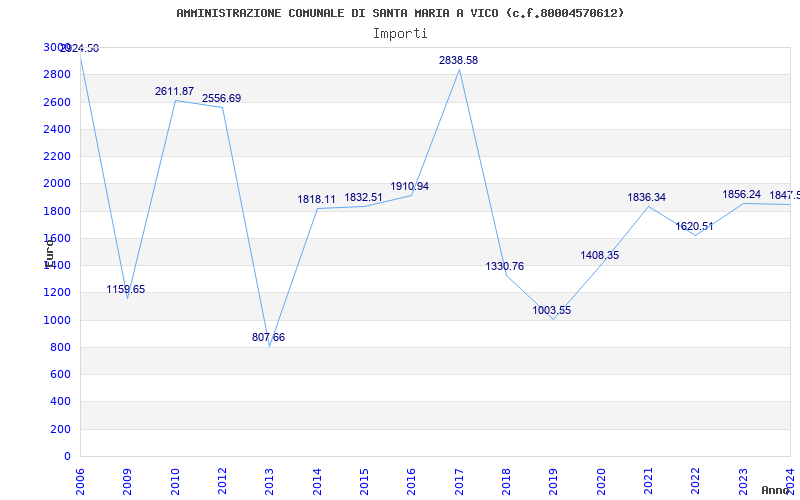
Task: Click the 'Anno' x-axis title
Action: pos(778,490)
